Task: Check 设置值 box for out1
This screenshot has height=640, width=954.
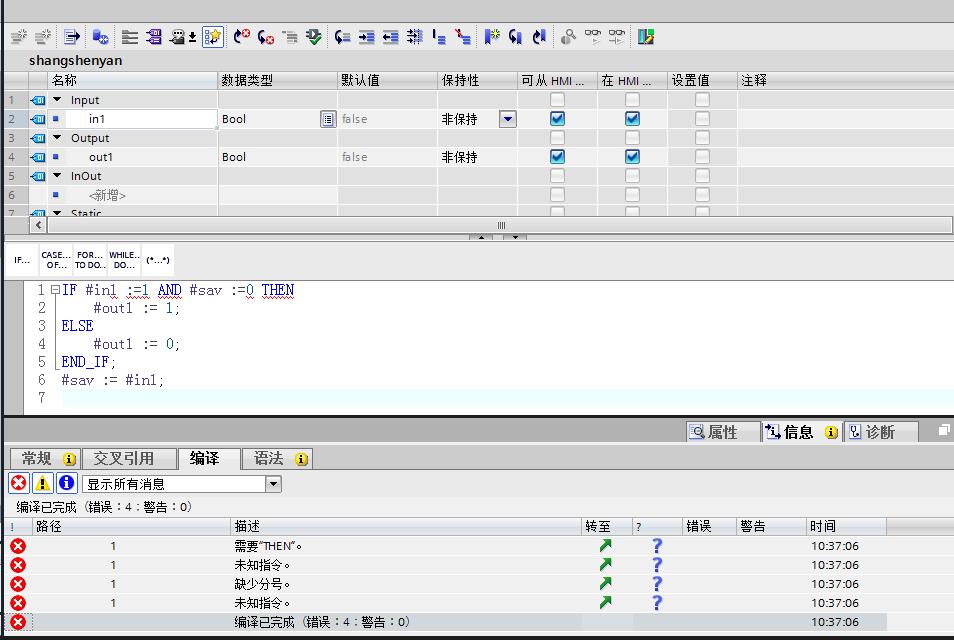Action: [702, 157]
